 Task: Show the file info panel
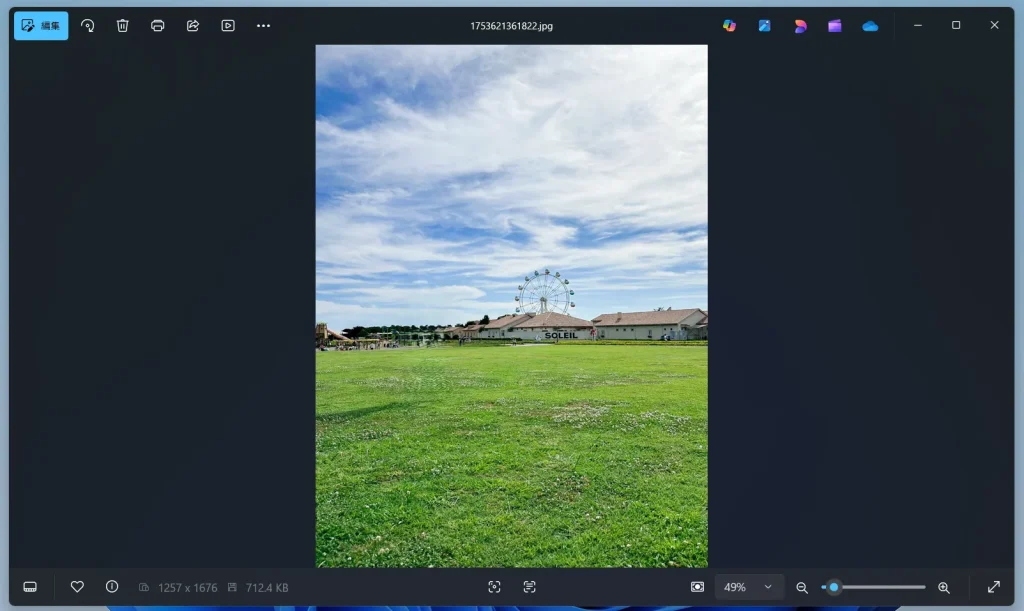pyautogui.click(x=112, y=587)
